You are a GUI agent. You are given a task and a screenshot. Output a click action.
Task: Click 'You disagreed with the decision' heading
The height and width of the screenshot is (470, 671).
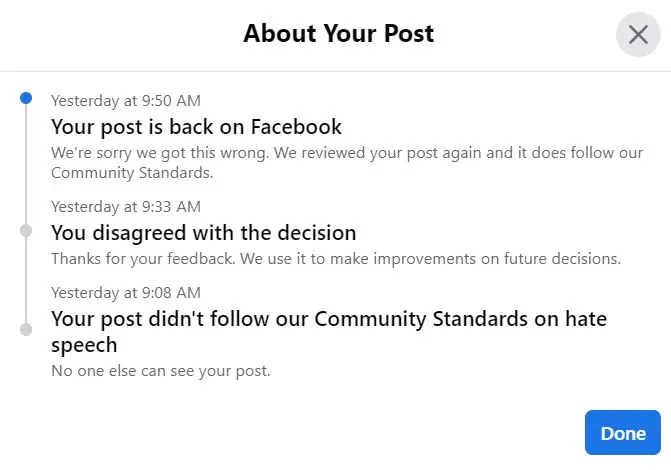(x=204, y=233)
